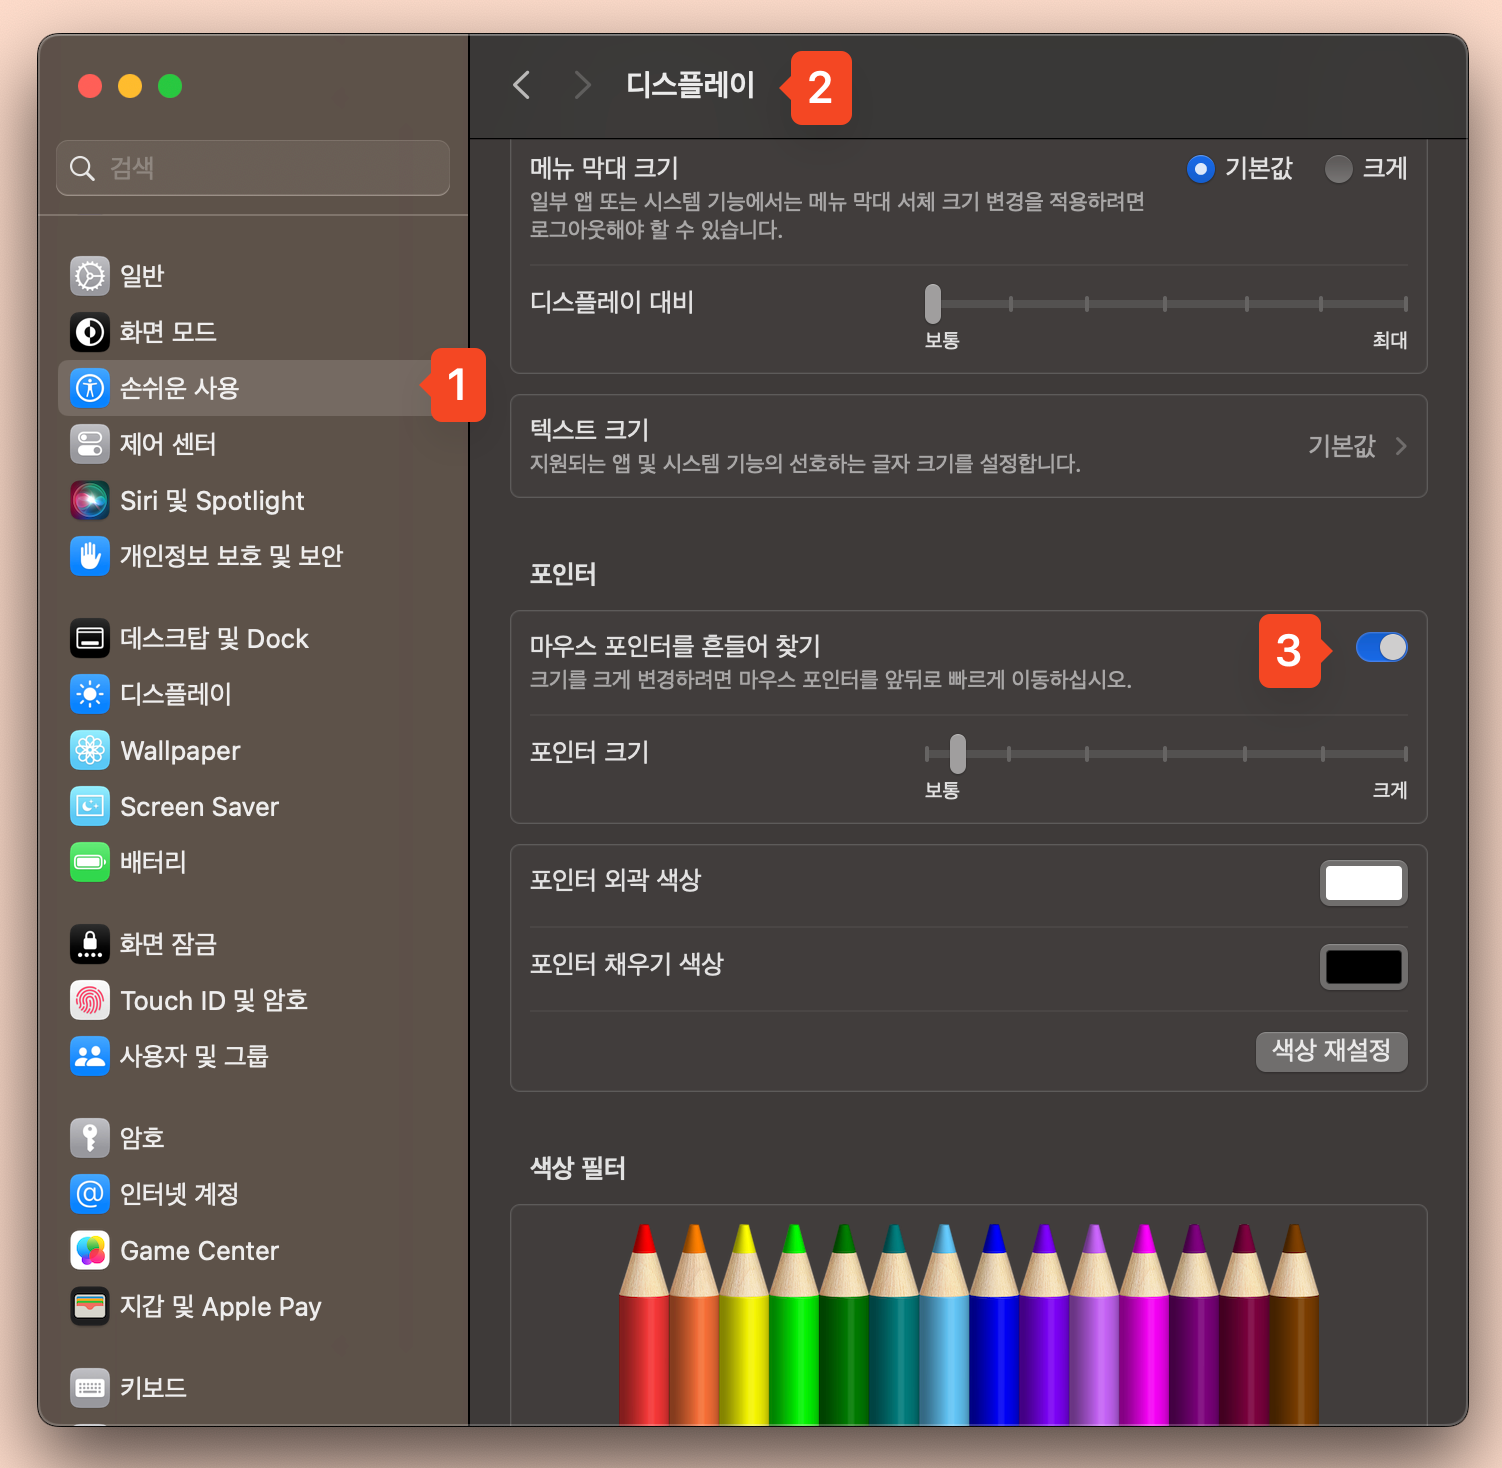Open 포인터 채우기 색상 black swatch
1502x1468 pixels.
click(x=1364, y=967)
